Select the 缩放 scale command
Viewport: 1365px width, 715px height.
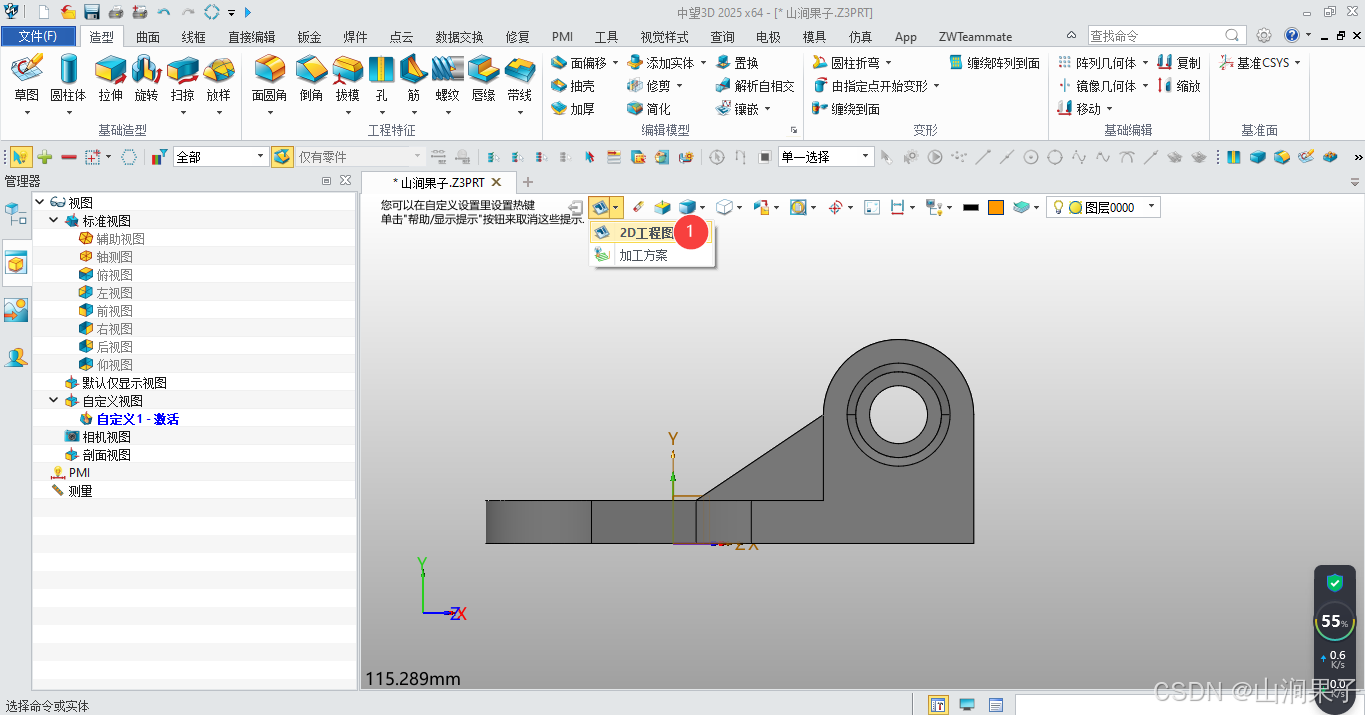coord(1178,86)
